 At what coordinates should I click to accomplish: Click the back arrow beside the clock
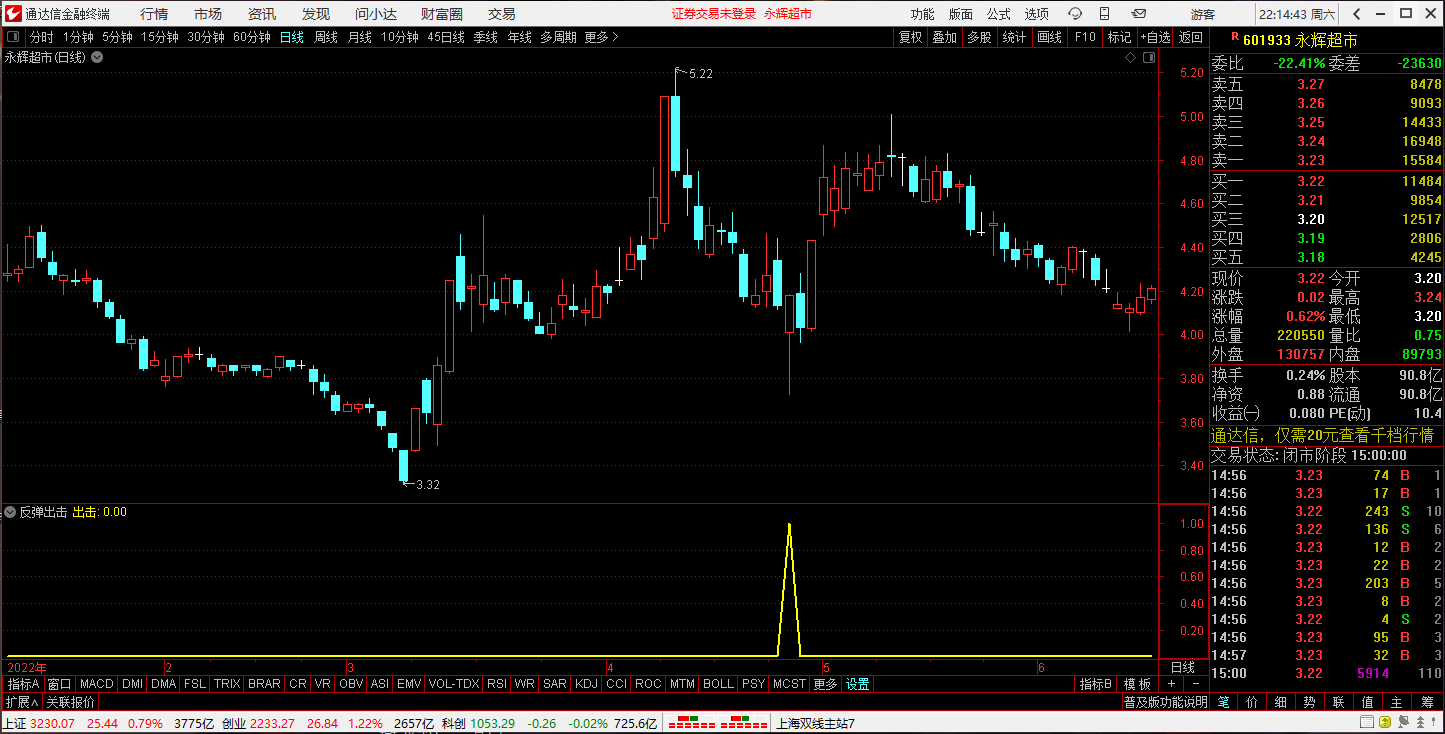click(1356, 14)
